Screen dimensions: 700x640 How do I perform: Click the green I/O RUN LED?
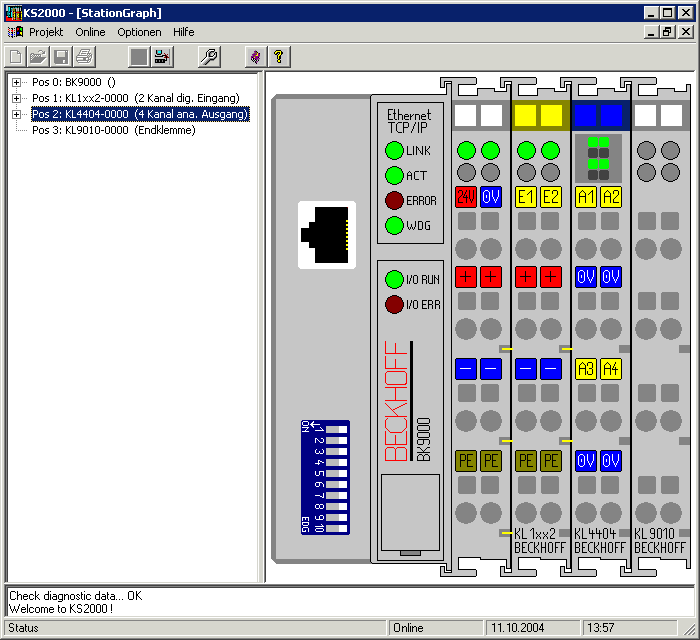tap(394, 279)
